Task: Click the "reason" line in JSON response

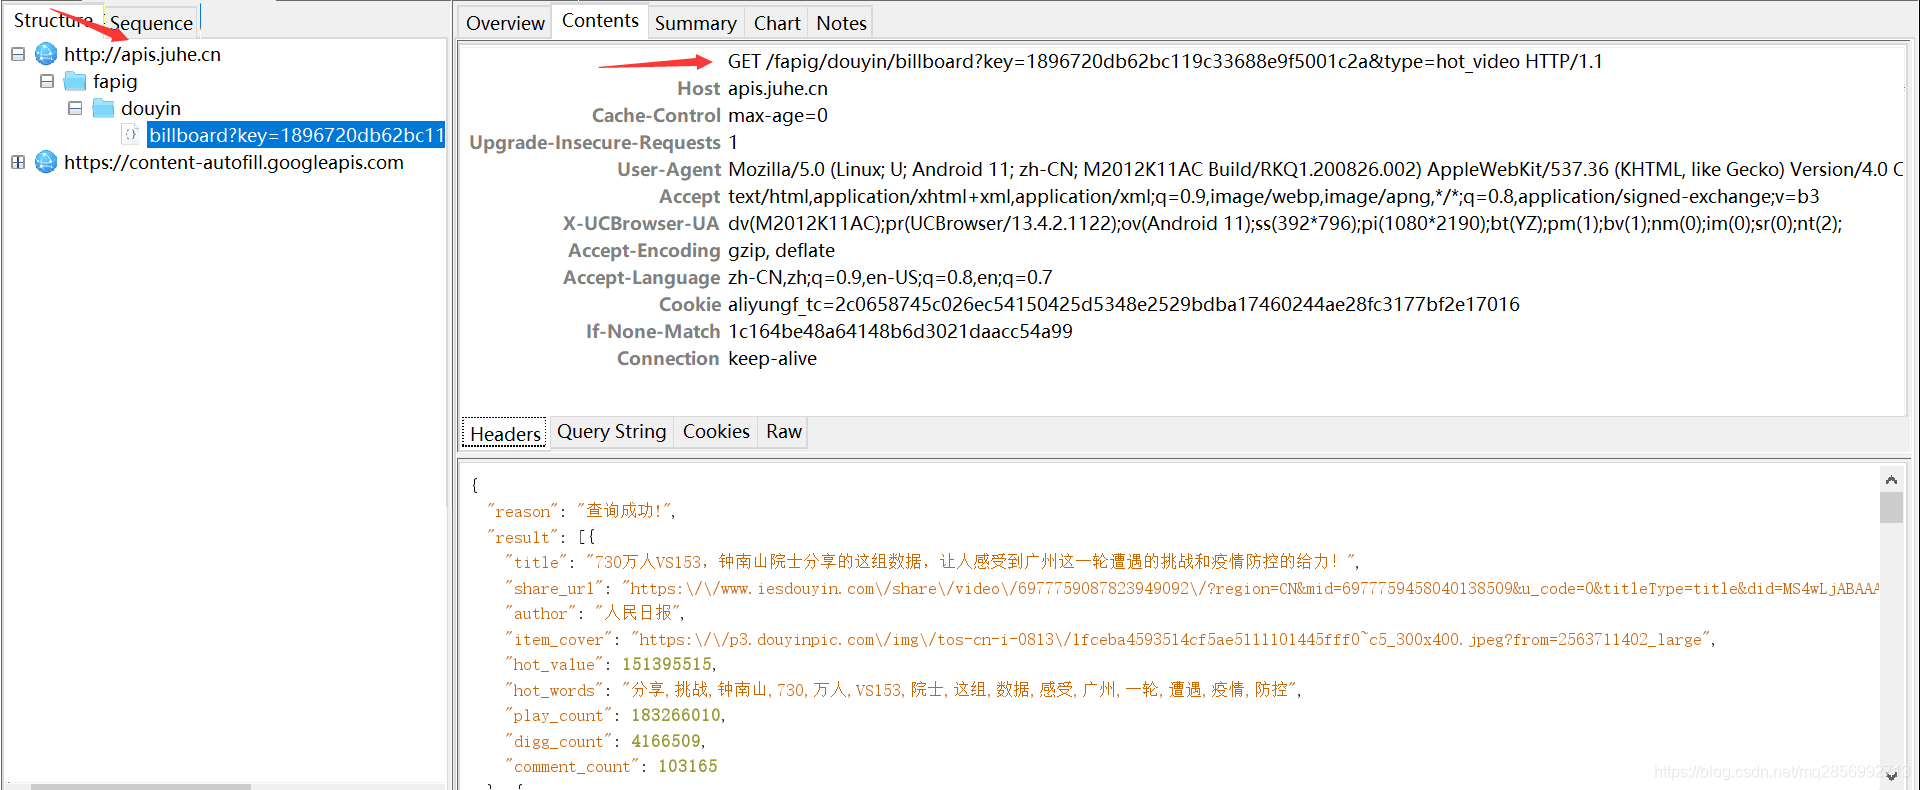Action: (x=581, y=511)
